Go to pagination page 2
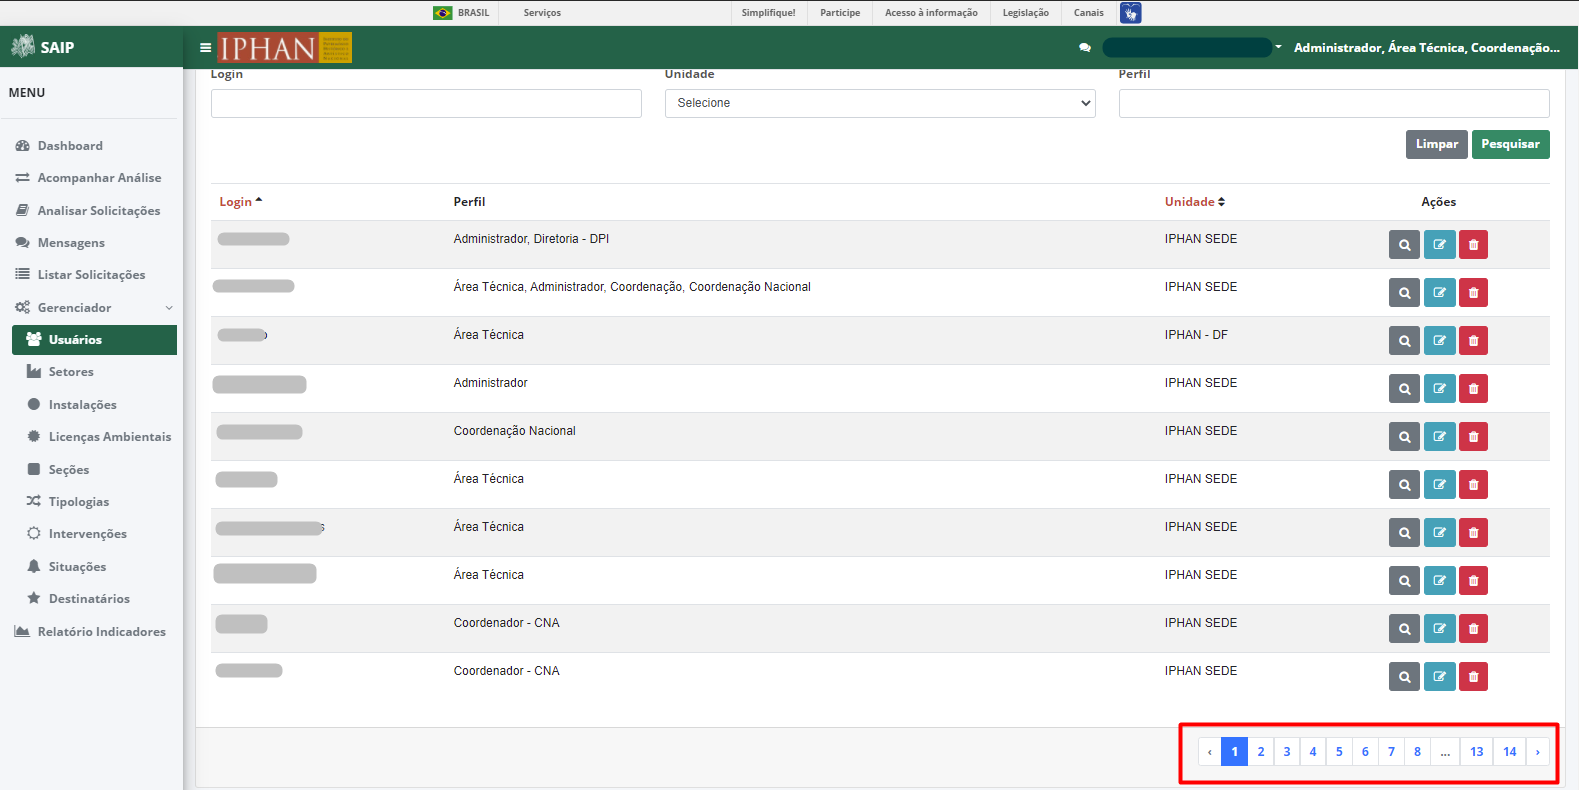 pyautogui.click(x=1261, y=752)
